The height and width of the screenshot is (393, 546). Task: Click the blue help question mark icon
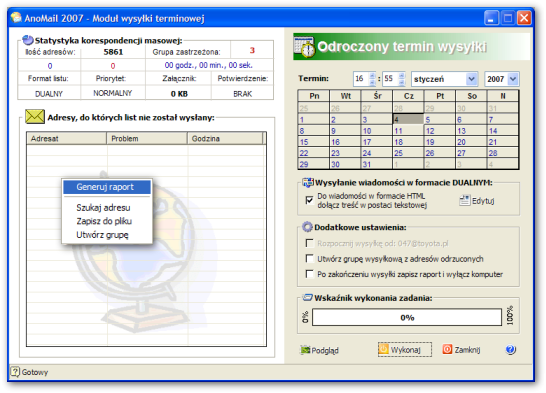point(510,349)
